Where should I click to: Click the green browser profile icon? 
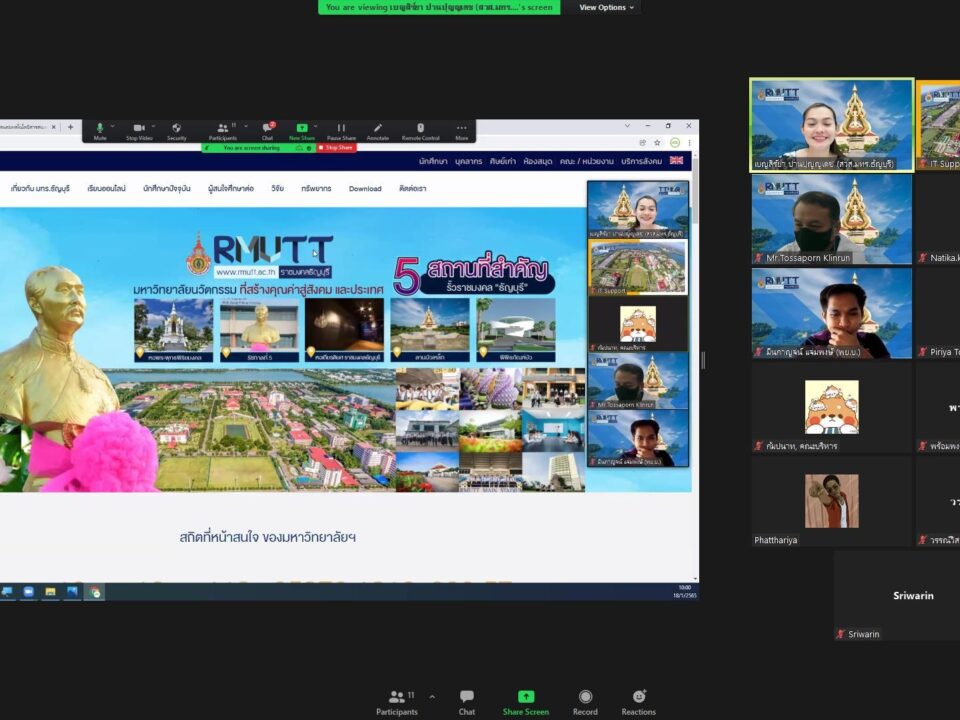tap(675, 143)
